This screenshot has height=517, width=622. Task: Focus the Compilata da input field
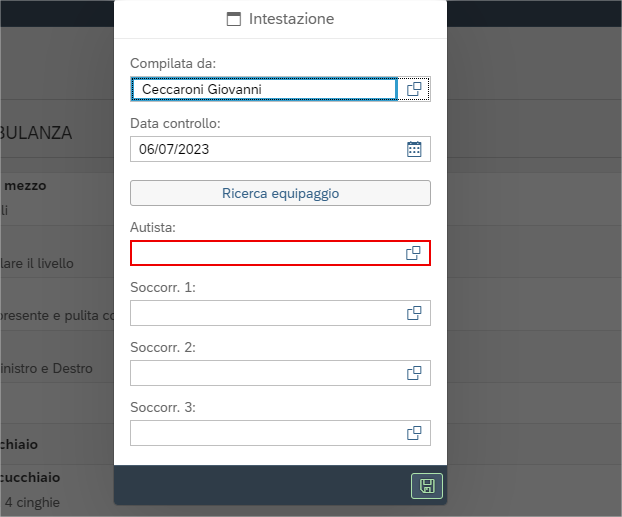pyautogui.click(x=264, y=89)
